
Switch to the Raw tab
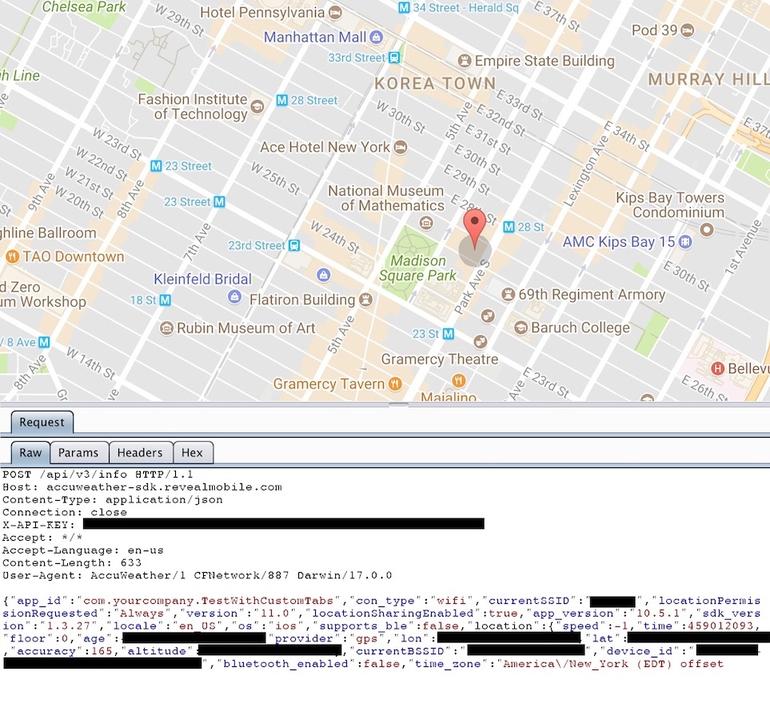click(30, 453)
